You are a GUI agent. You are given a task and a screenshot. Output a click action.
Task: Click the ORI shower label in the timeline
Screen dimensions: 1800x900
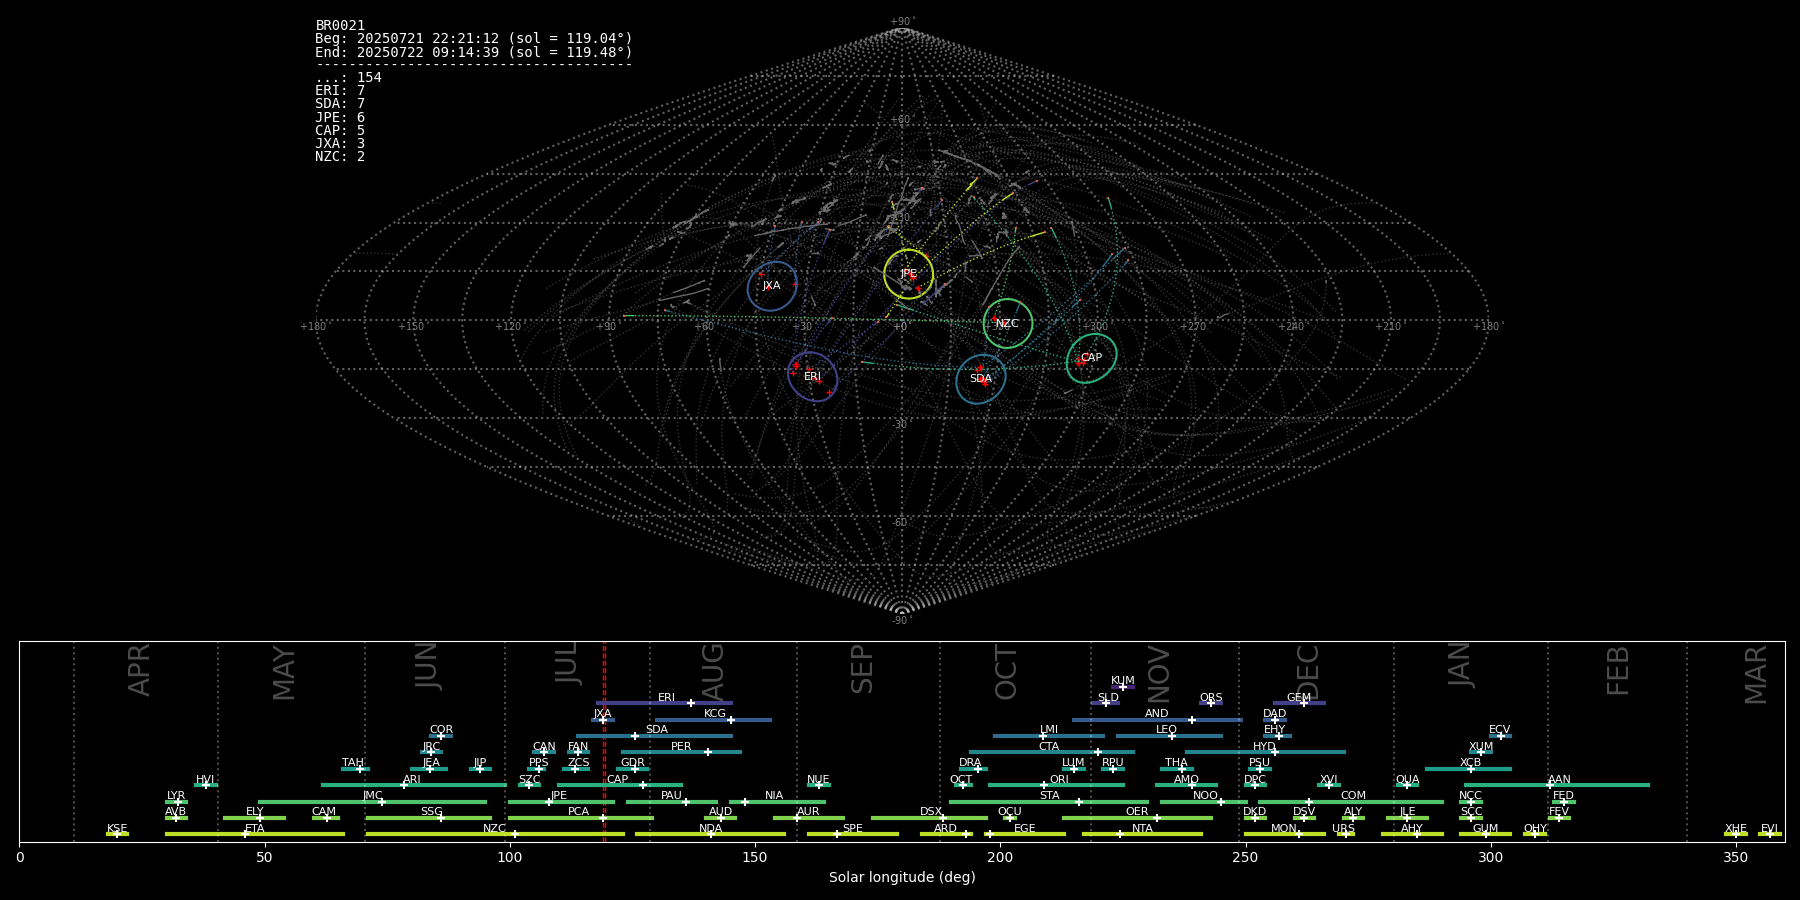1059,780
